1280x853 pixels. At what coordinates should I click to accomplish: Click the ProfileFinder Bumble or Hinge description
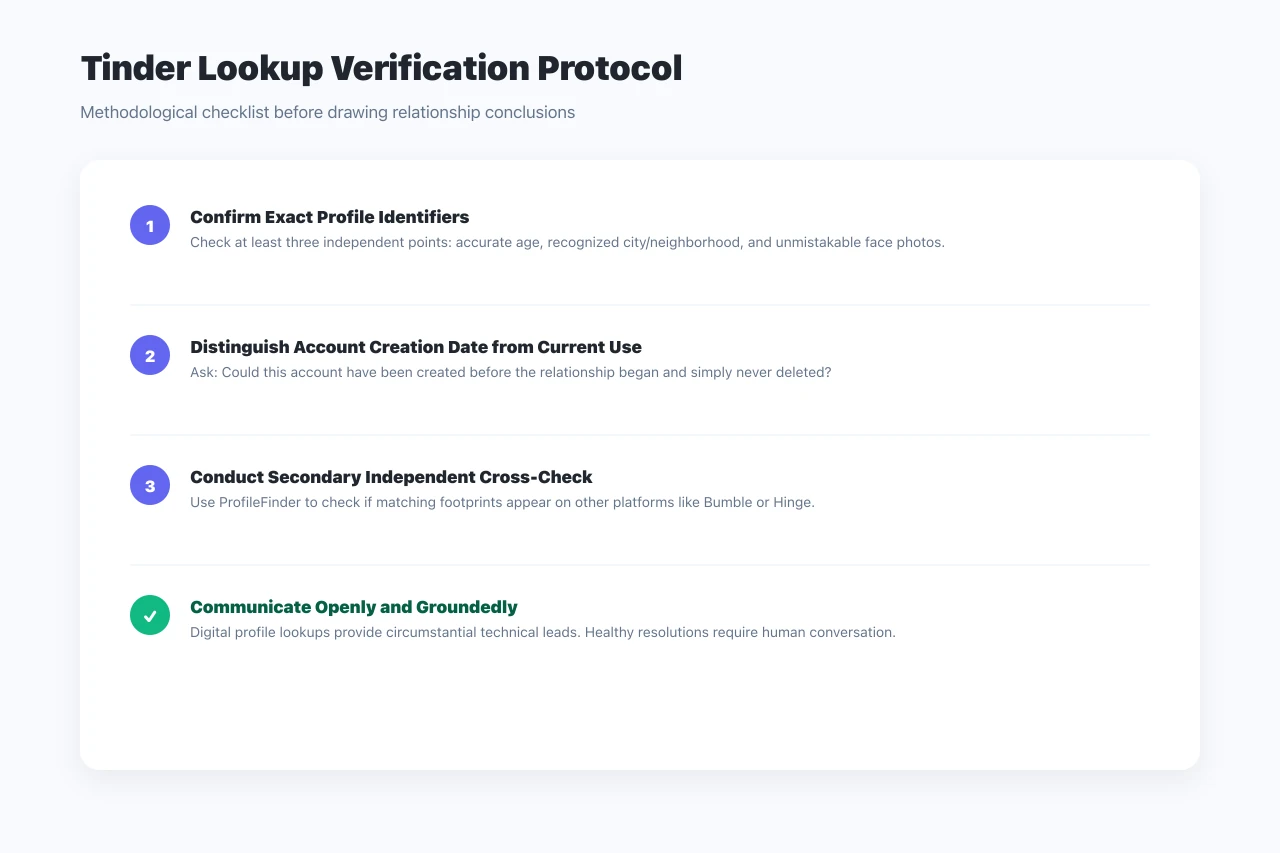coord(502,502)
